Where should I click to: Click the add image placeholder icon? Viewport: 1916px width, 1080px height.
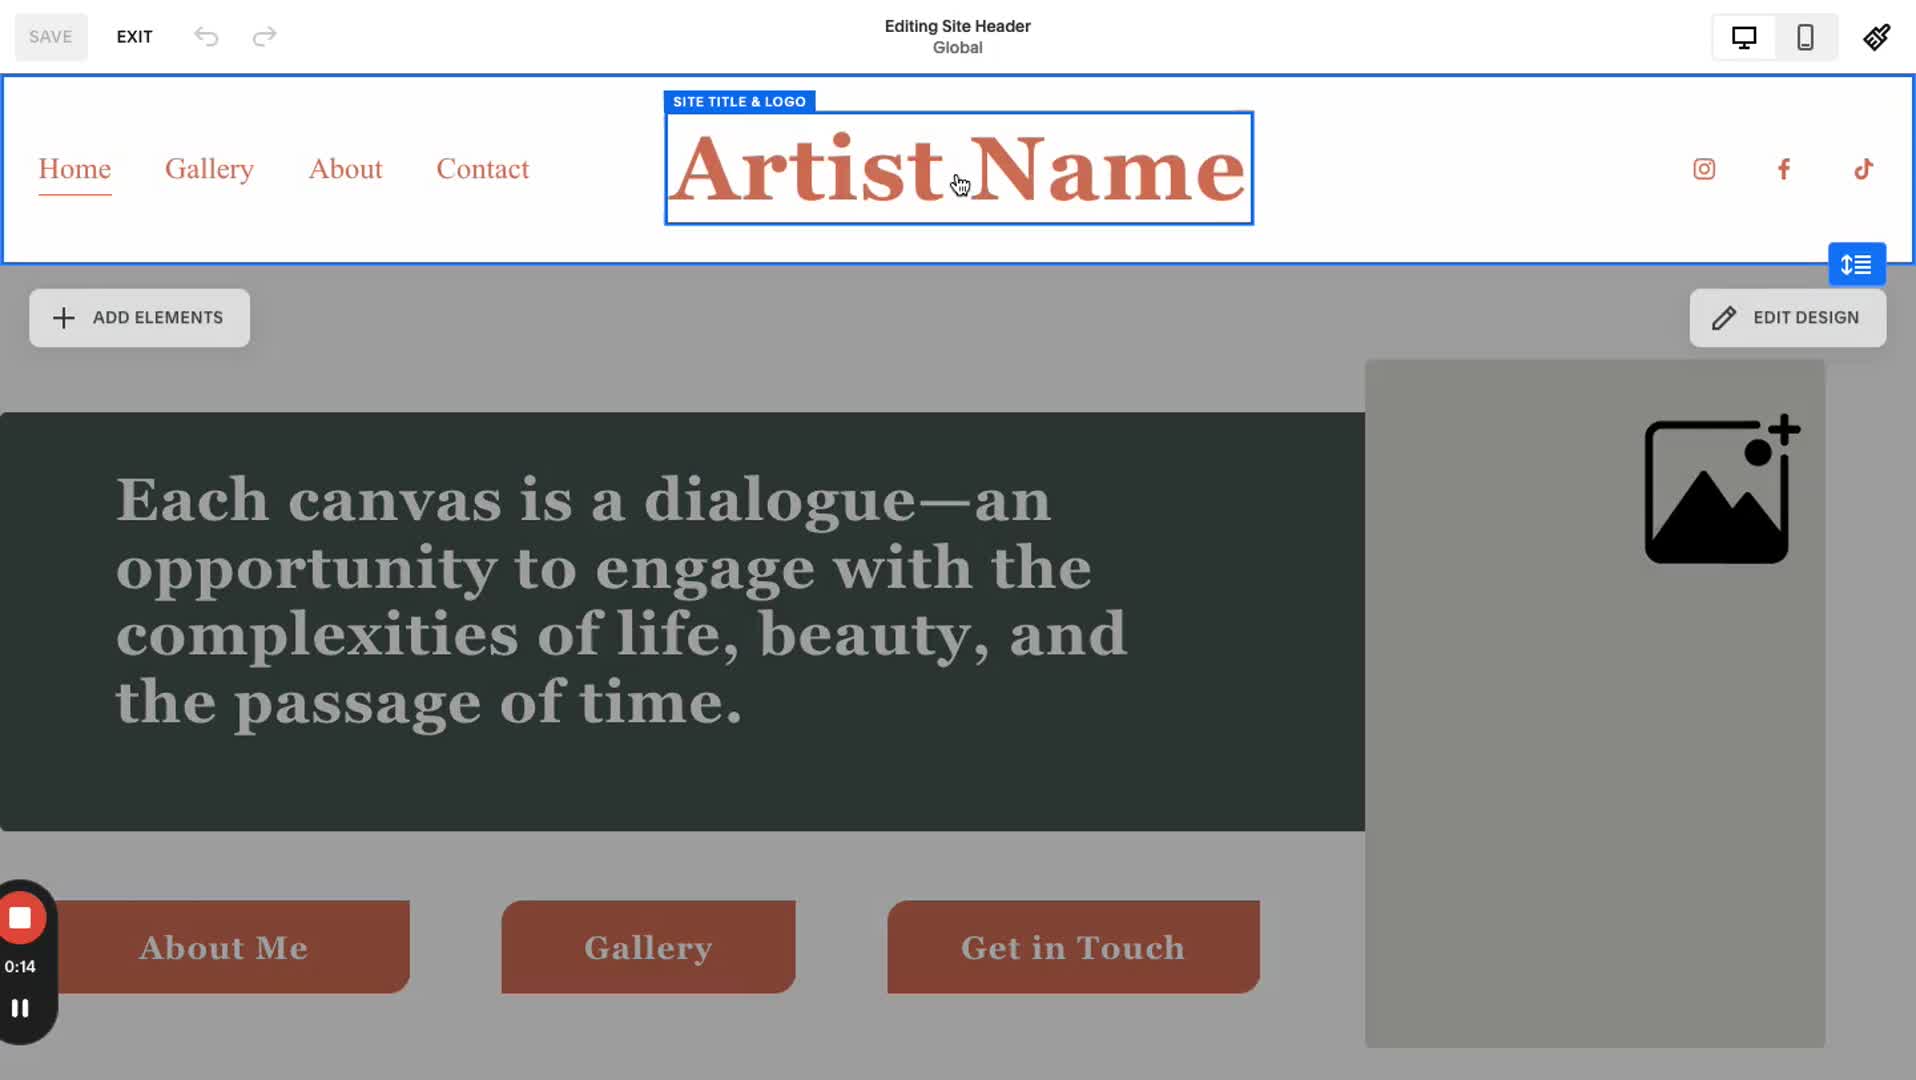click(1722, 490)
